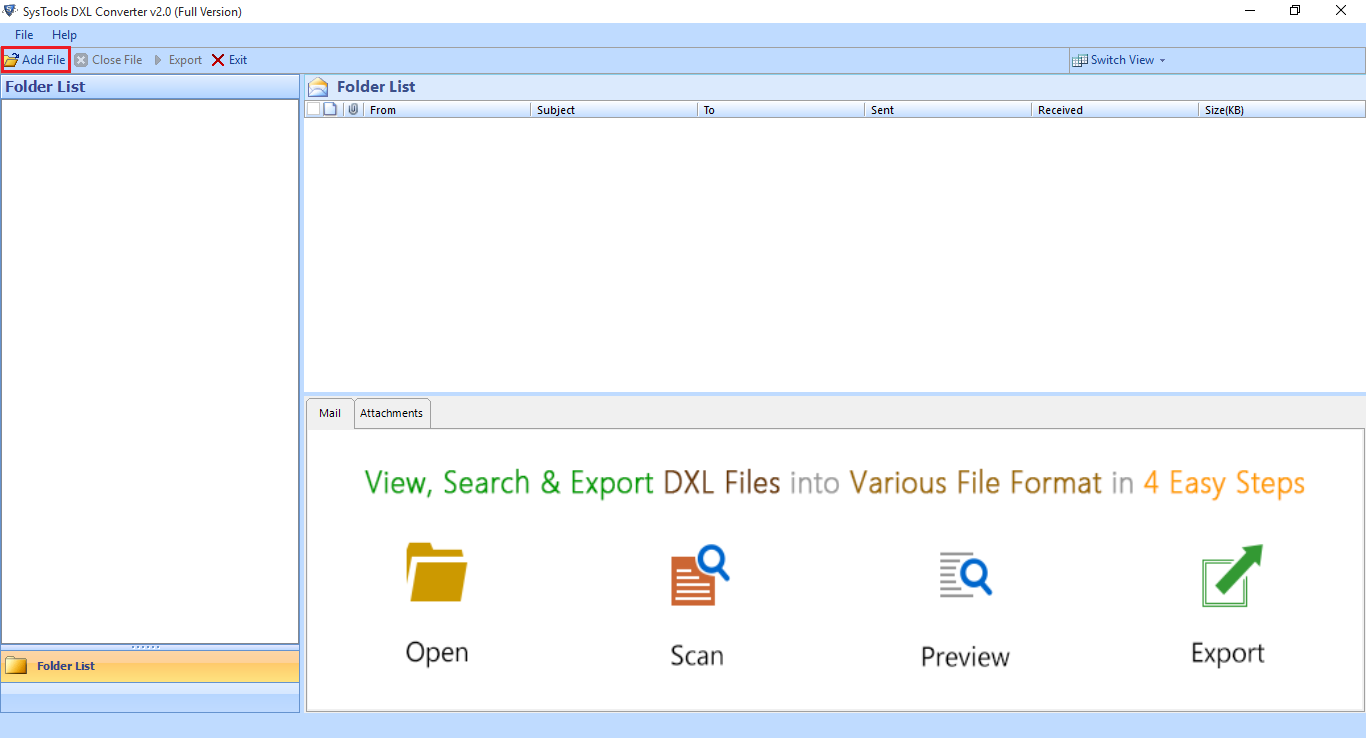Image resolution: width=1366 pixels, height=738 pixels.
Task: Click the left pane 'Folder List' header title
Action: tap(45, 87)
